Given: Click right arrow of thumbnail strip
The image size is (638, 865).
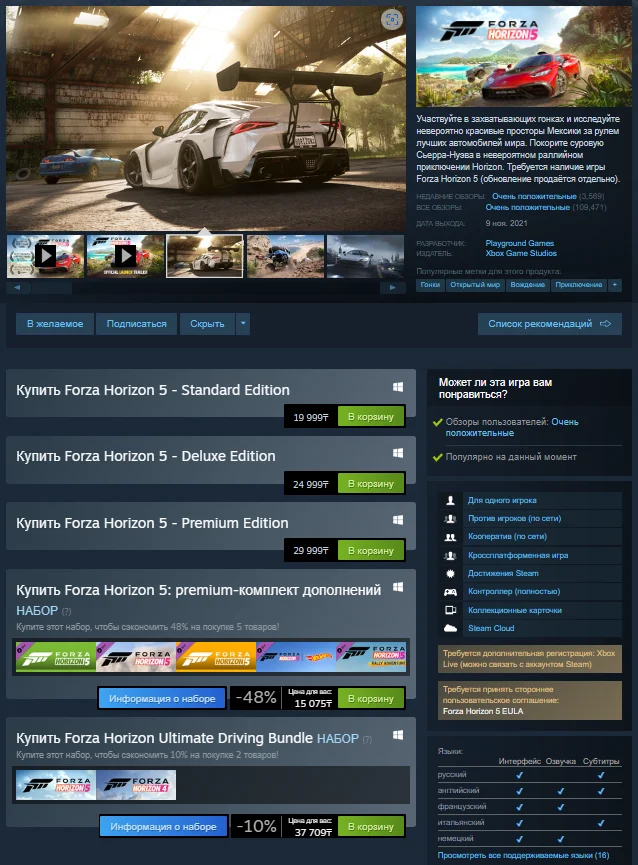Looking at the screenshot, I should click(x=392, y=287).
